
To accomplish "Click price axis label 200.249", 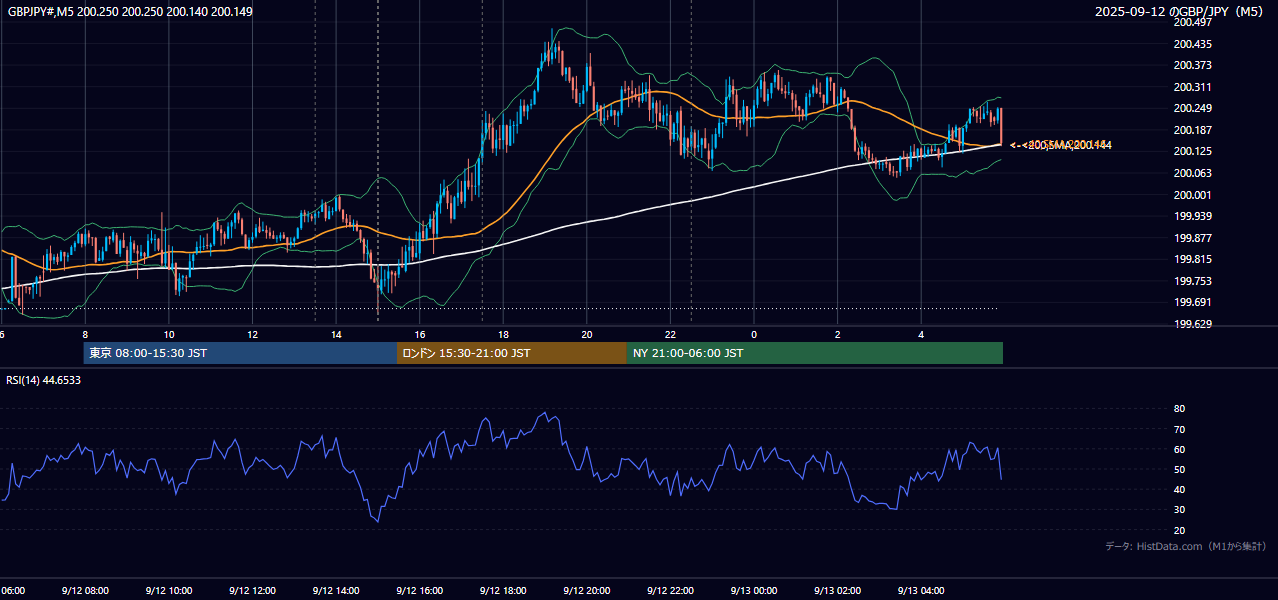I will coord(1192,108).
